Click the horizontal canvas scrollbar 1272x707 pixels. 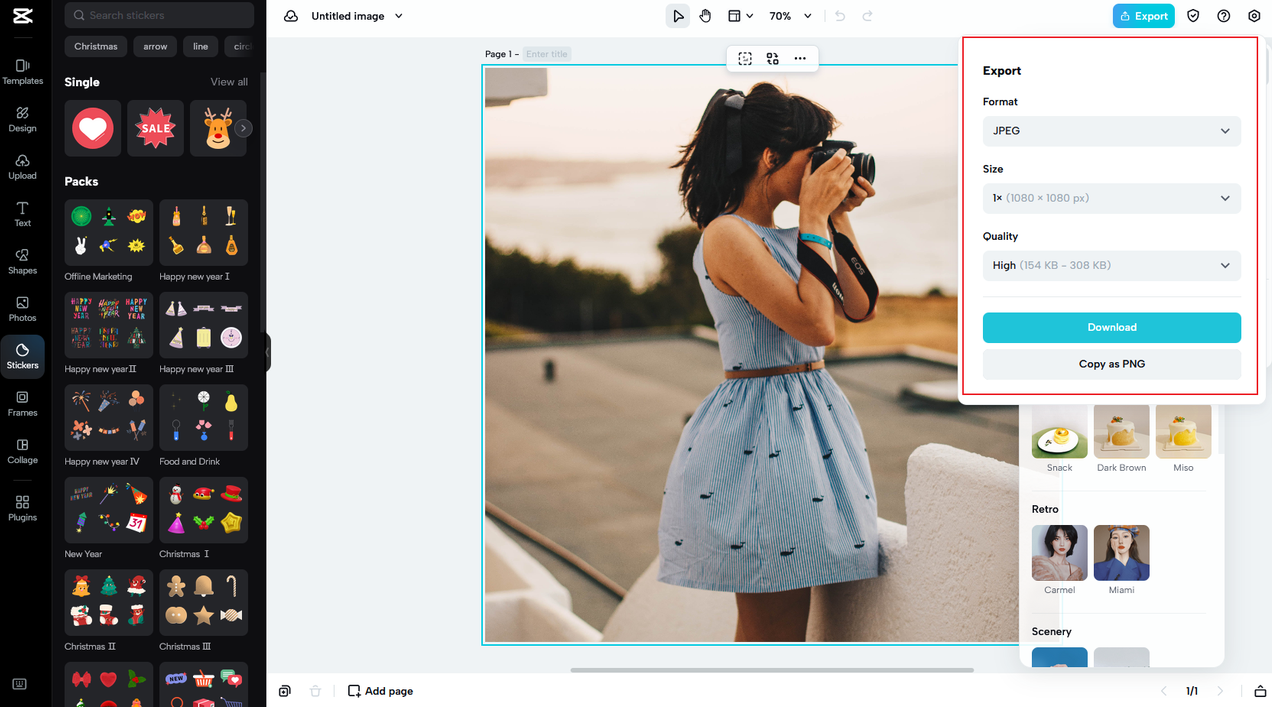[x=772, y=670]
